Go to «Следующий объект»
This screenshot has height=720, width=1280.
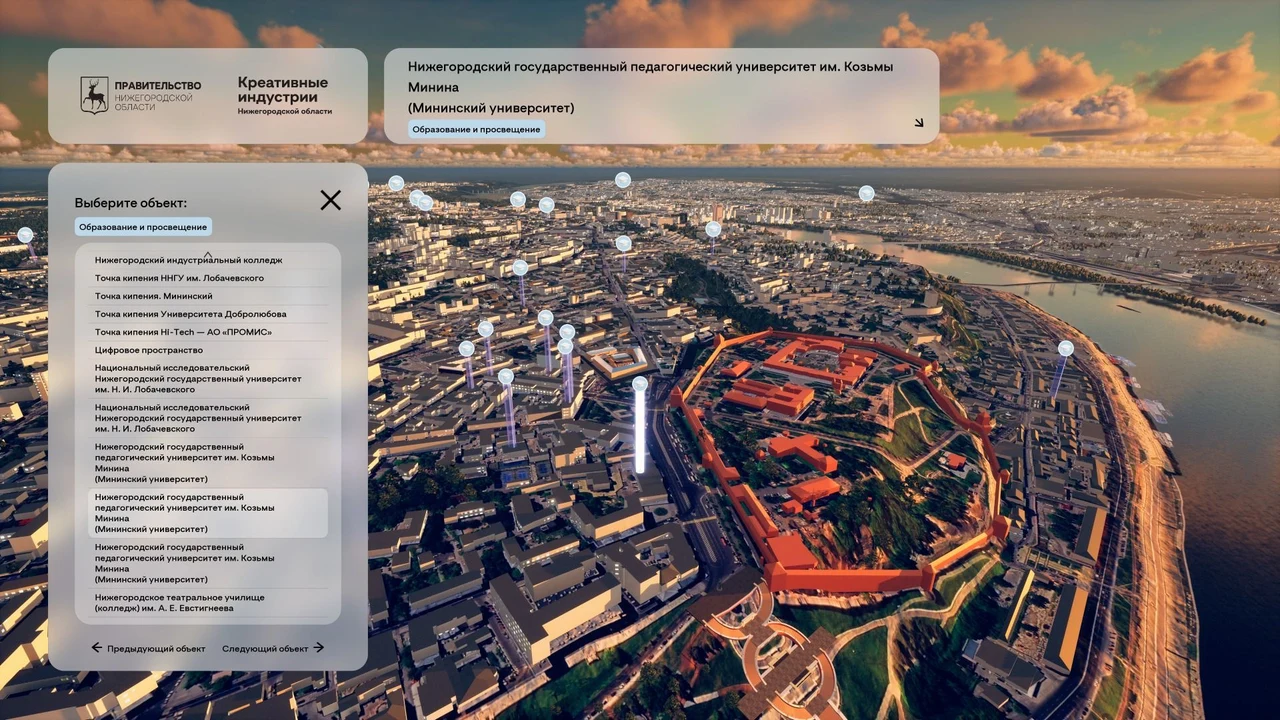(273, 648)
